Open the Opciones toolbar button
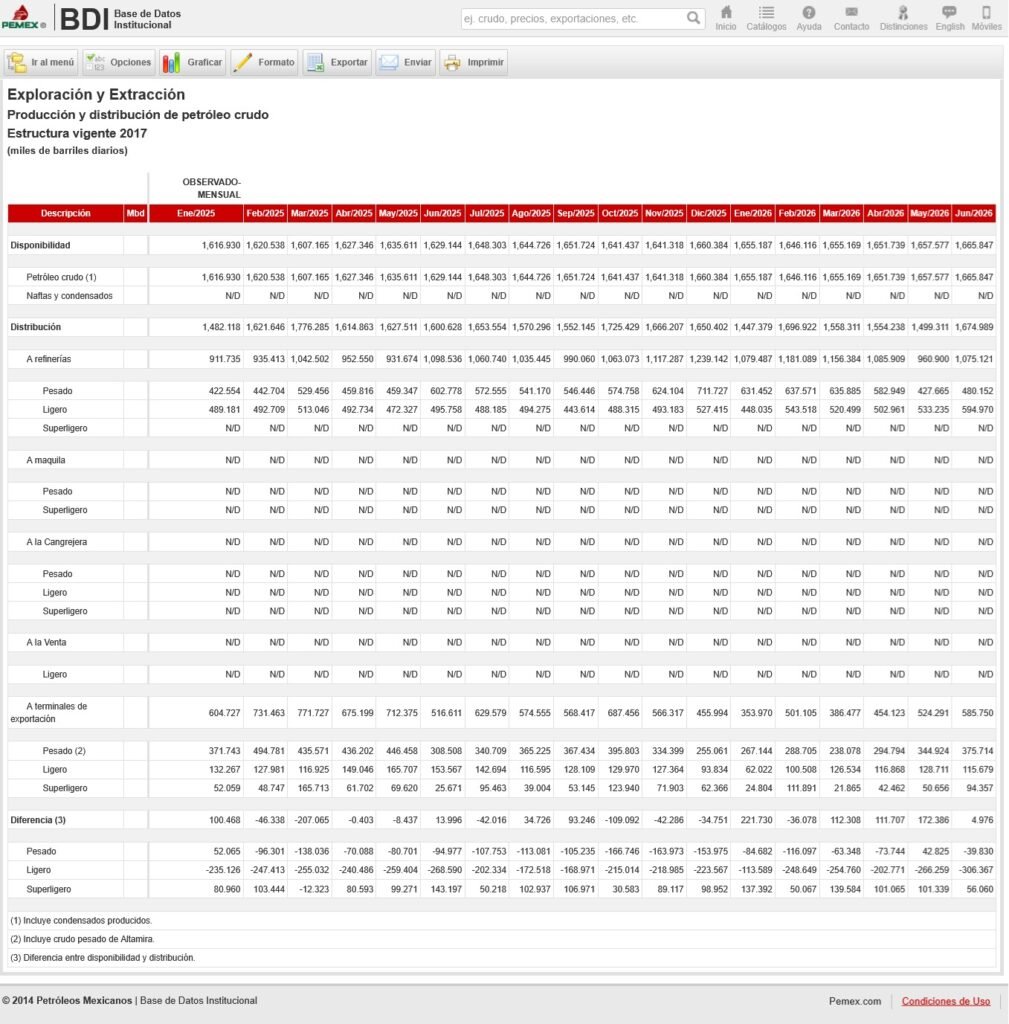Viewport: 1009px width, 1024px height. point(119,62)
